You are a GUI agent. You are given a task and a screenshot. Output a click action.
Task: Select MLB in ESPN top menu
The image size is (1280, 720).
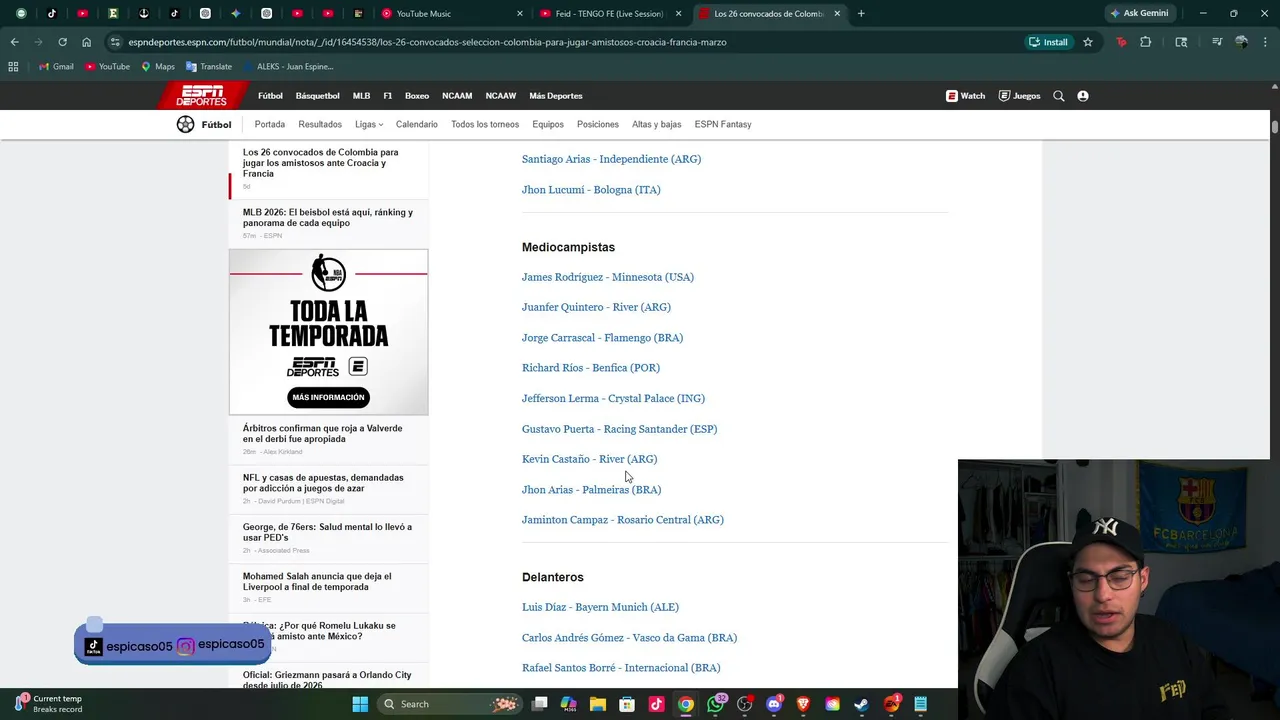click(361, 96)
